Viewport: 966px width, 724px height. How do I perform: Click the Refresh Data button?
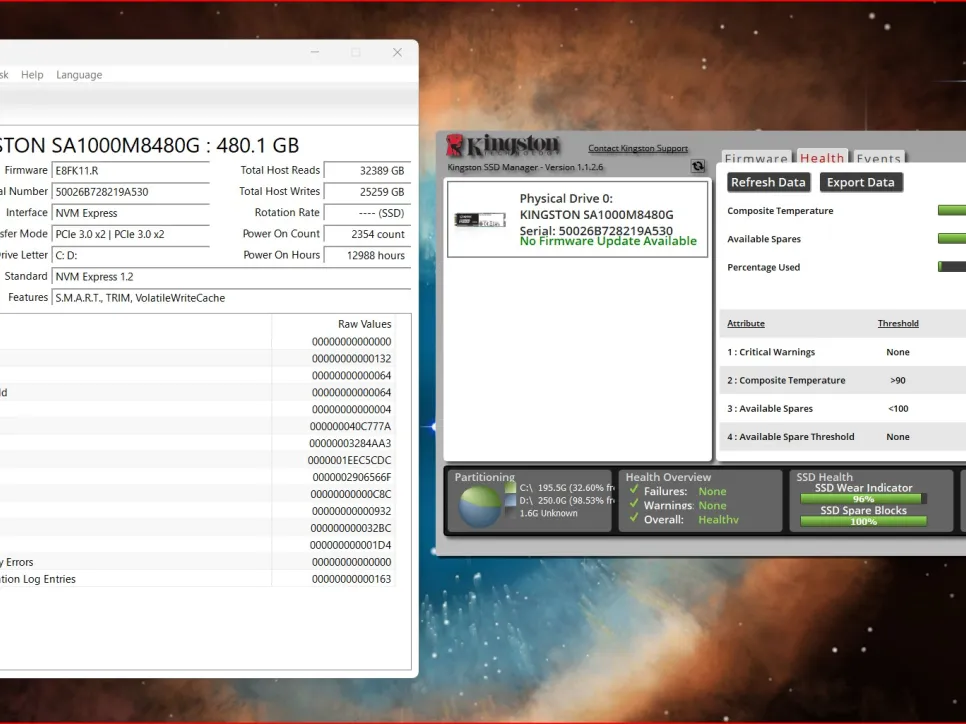768,182
